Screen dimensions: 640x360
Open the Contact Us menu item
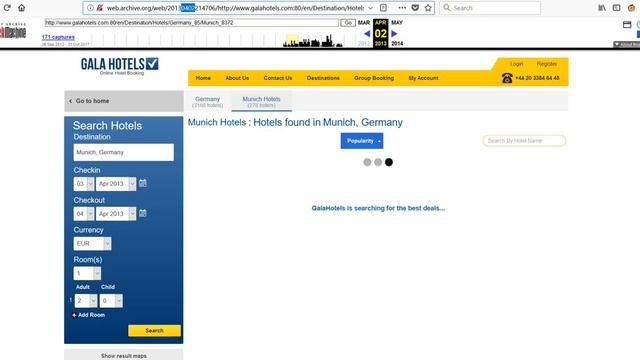[278, 78]
